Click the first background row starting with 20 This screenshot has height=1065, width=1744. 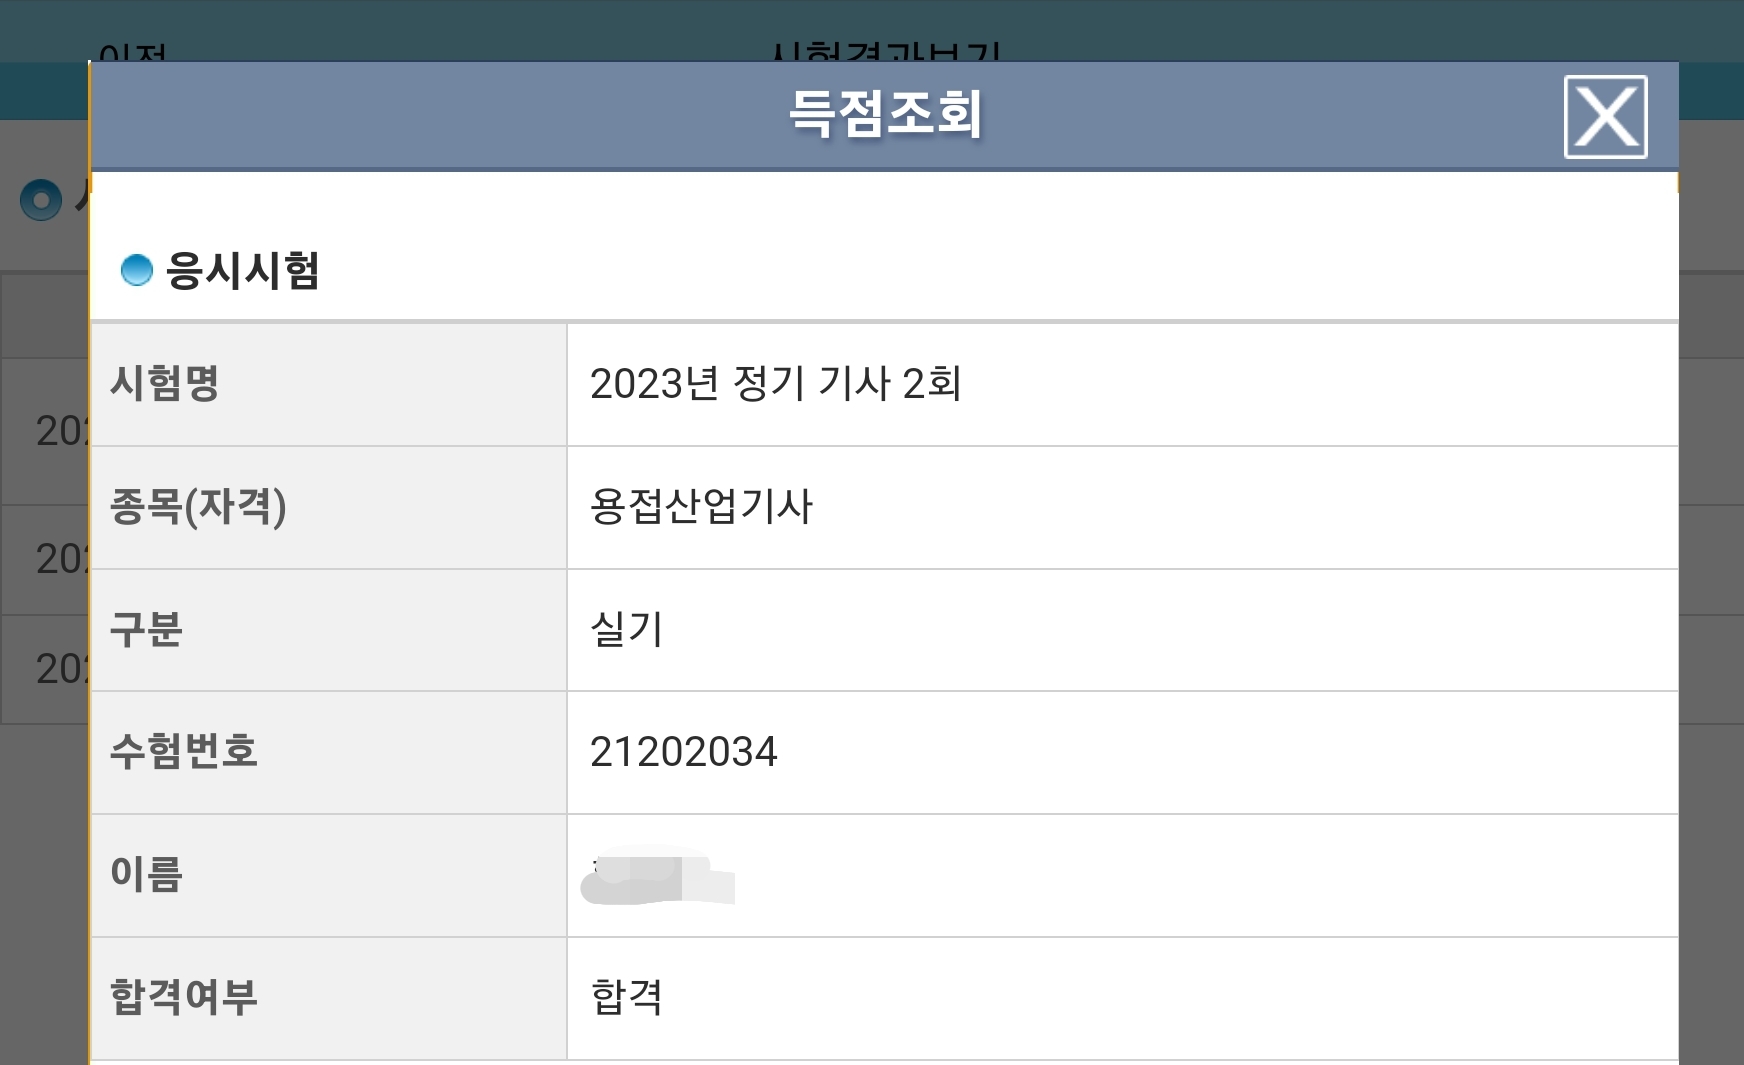[x=60, y=431]
